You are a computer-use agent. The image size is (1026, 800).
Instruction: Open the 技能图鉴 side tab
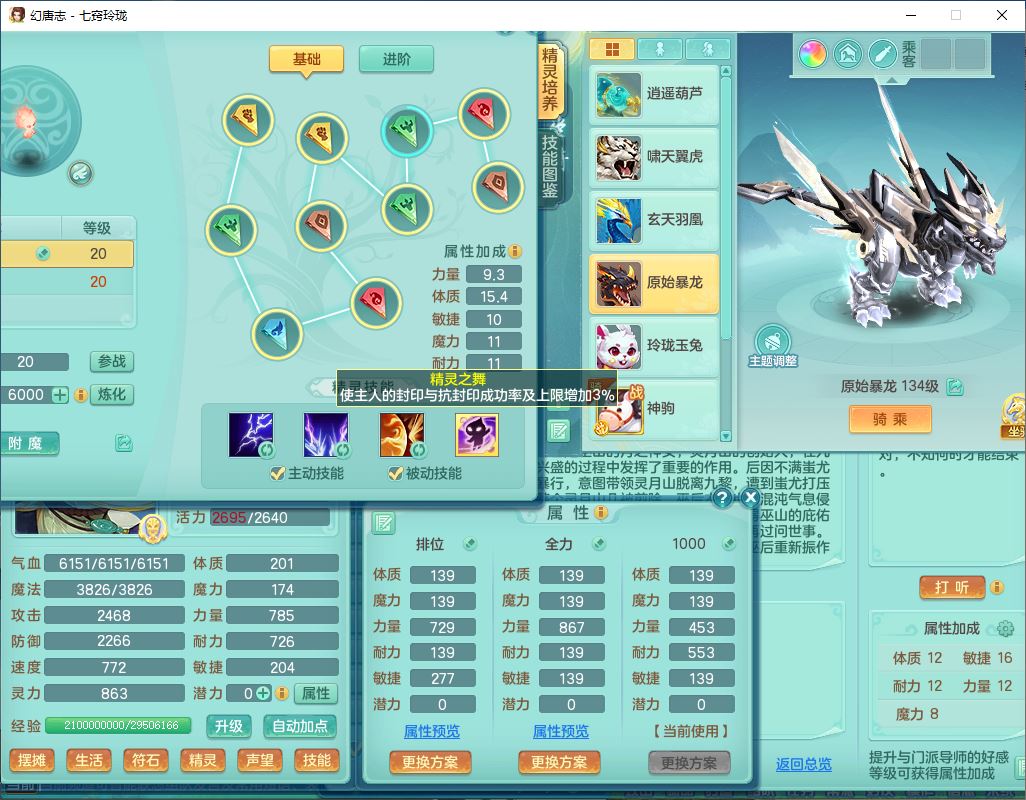point(550,166)
